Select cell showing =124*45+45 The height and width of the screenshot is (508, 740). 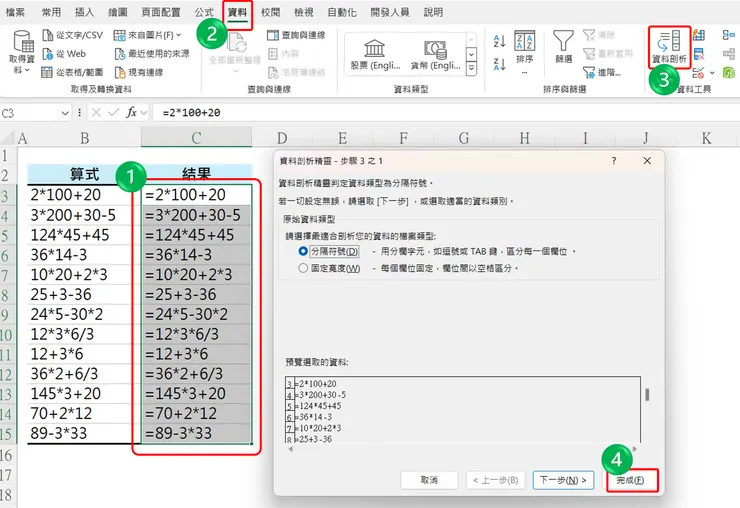click(x=196, y=235)
